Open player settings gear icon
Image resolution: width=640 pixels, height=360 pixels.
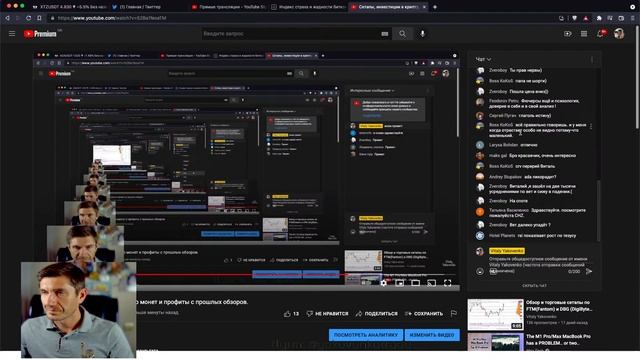383,283
